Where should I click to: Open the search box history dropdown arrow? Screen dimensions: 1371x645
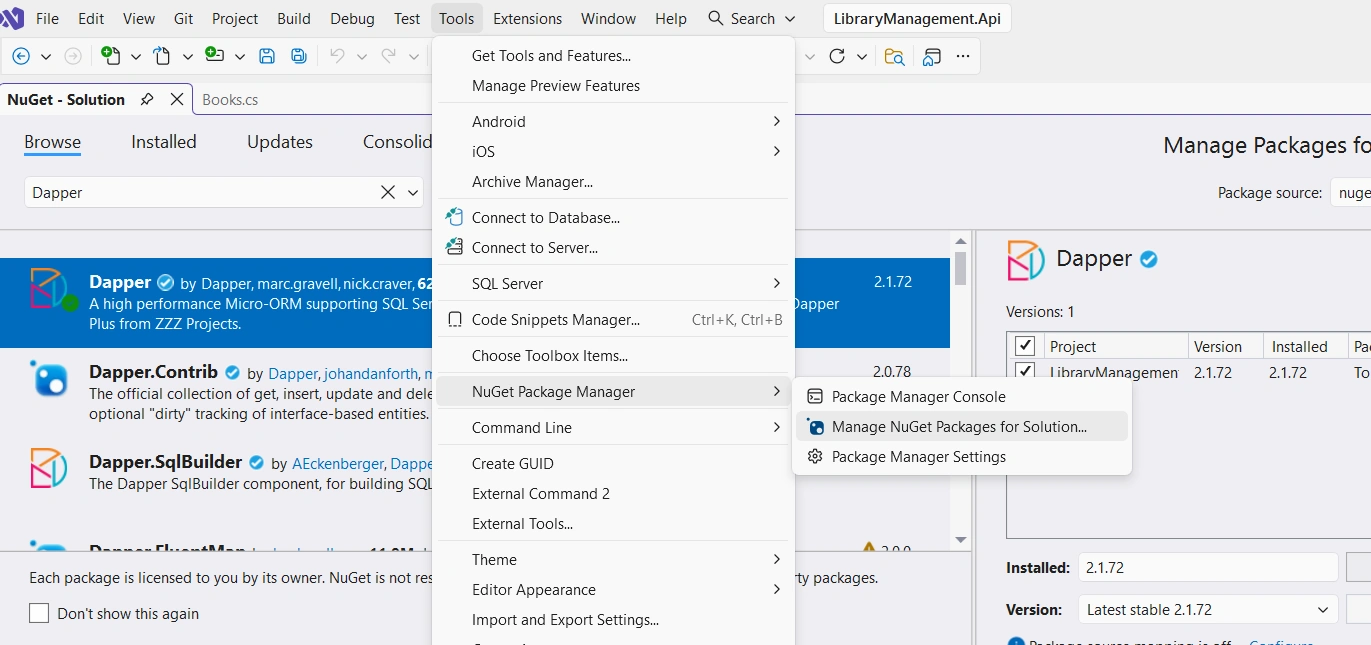point(413,192)
